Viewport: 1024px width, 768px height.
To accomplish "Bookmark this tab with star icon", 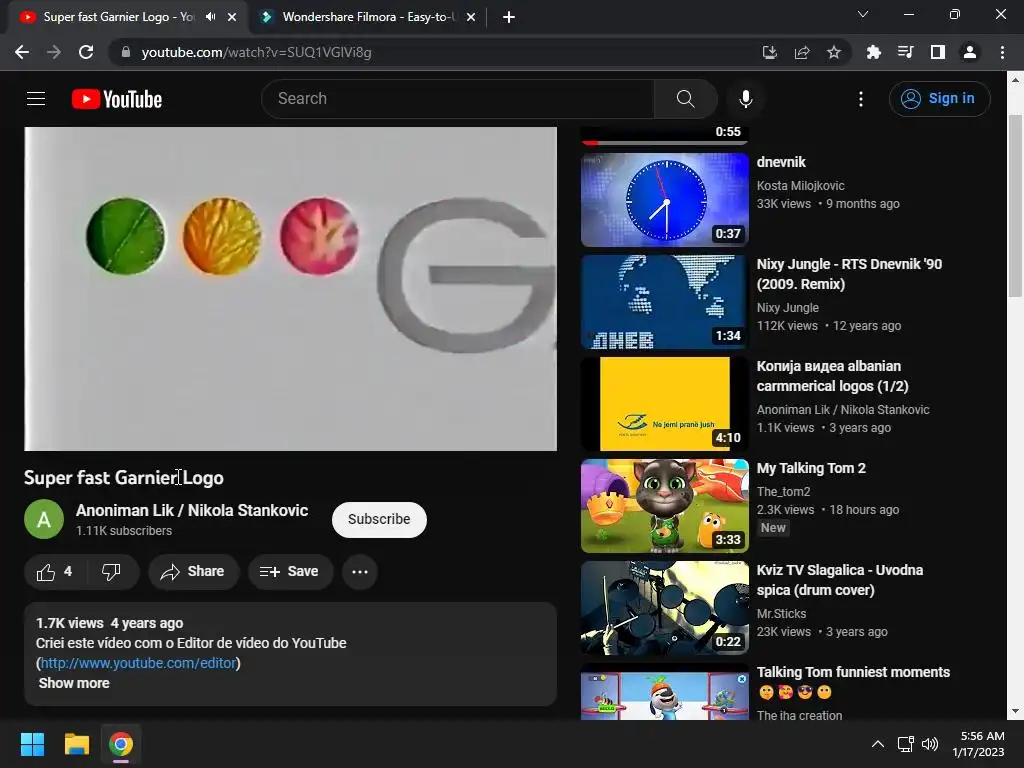I will coord(834,52).
